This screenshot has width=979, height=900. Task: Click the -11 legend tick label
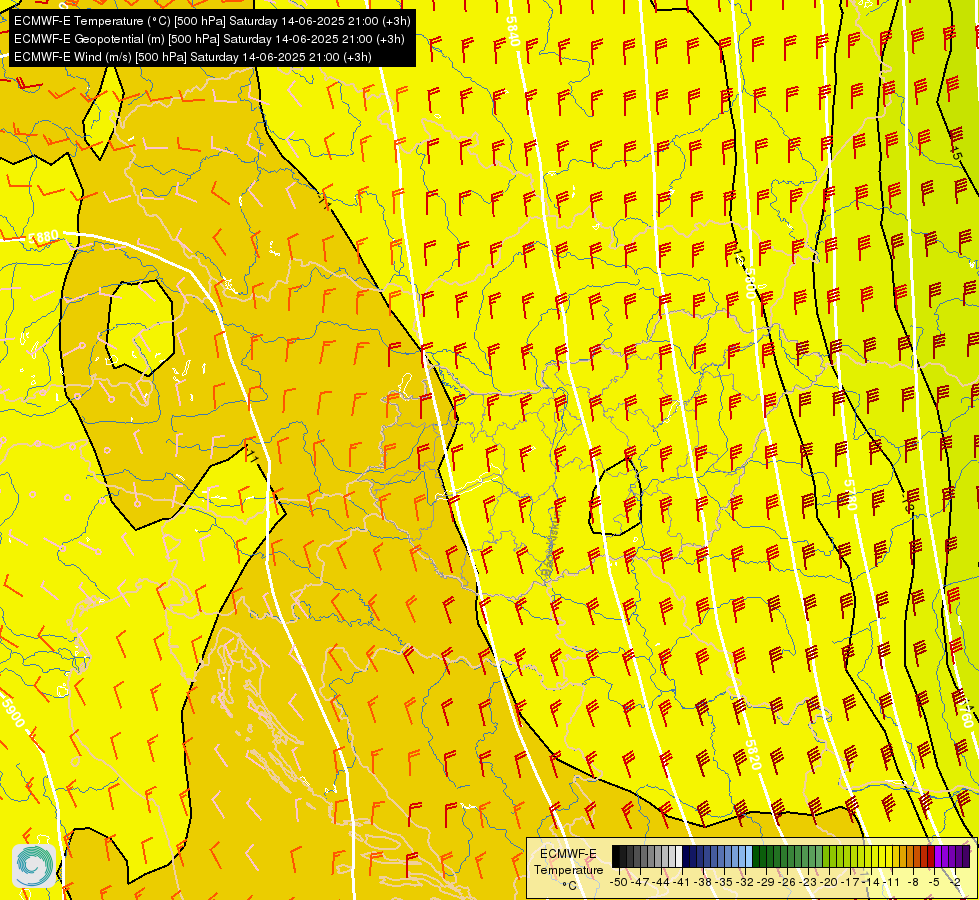pyautogui.click(x=891, y=882)
